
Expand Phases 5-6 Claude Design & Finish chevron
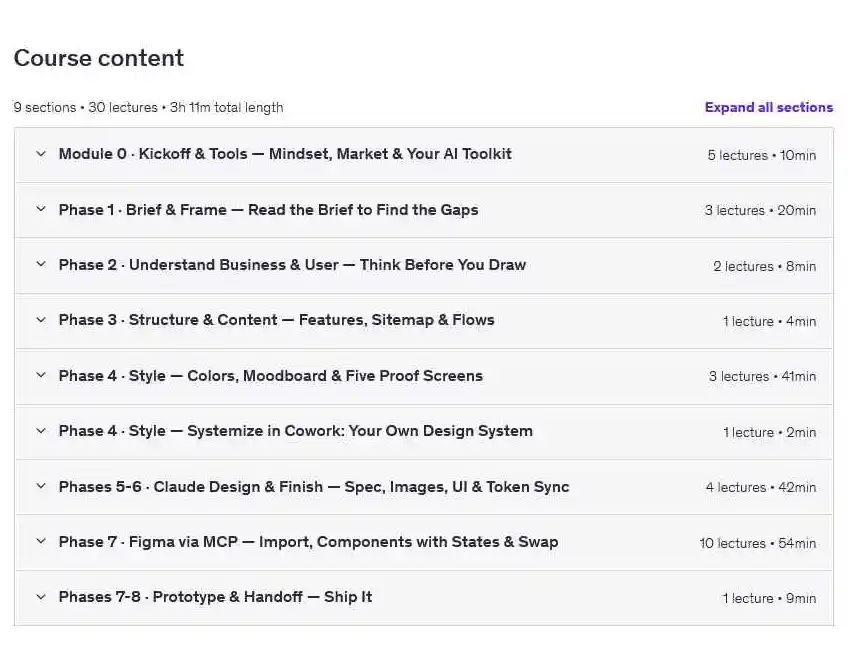41,486
